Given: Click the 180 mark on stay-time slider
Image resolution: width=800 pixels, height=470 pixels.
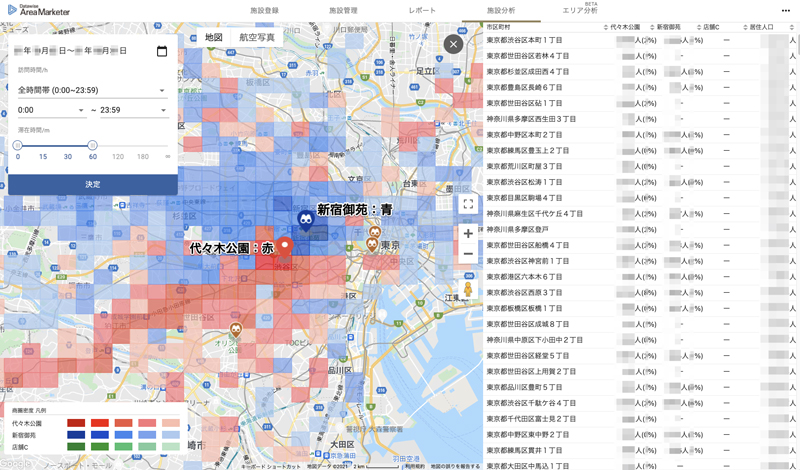Looking at the screenshot, I should pos(143,157).
